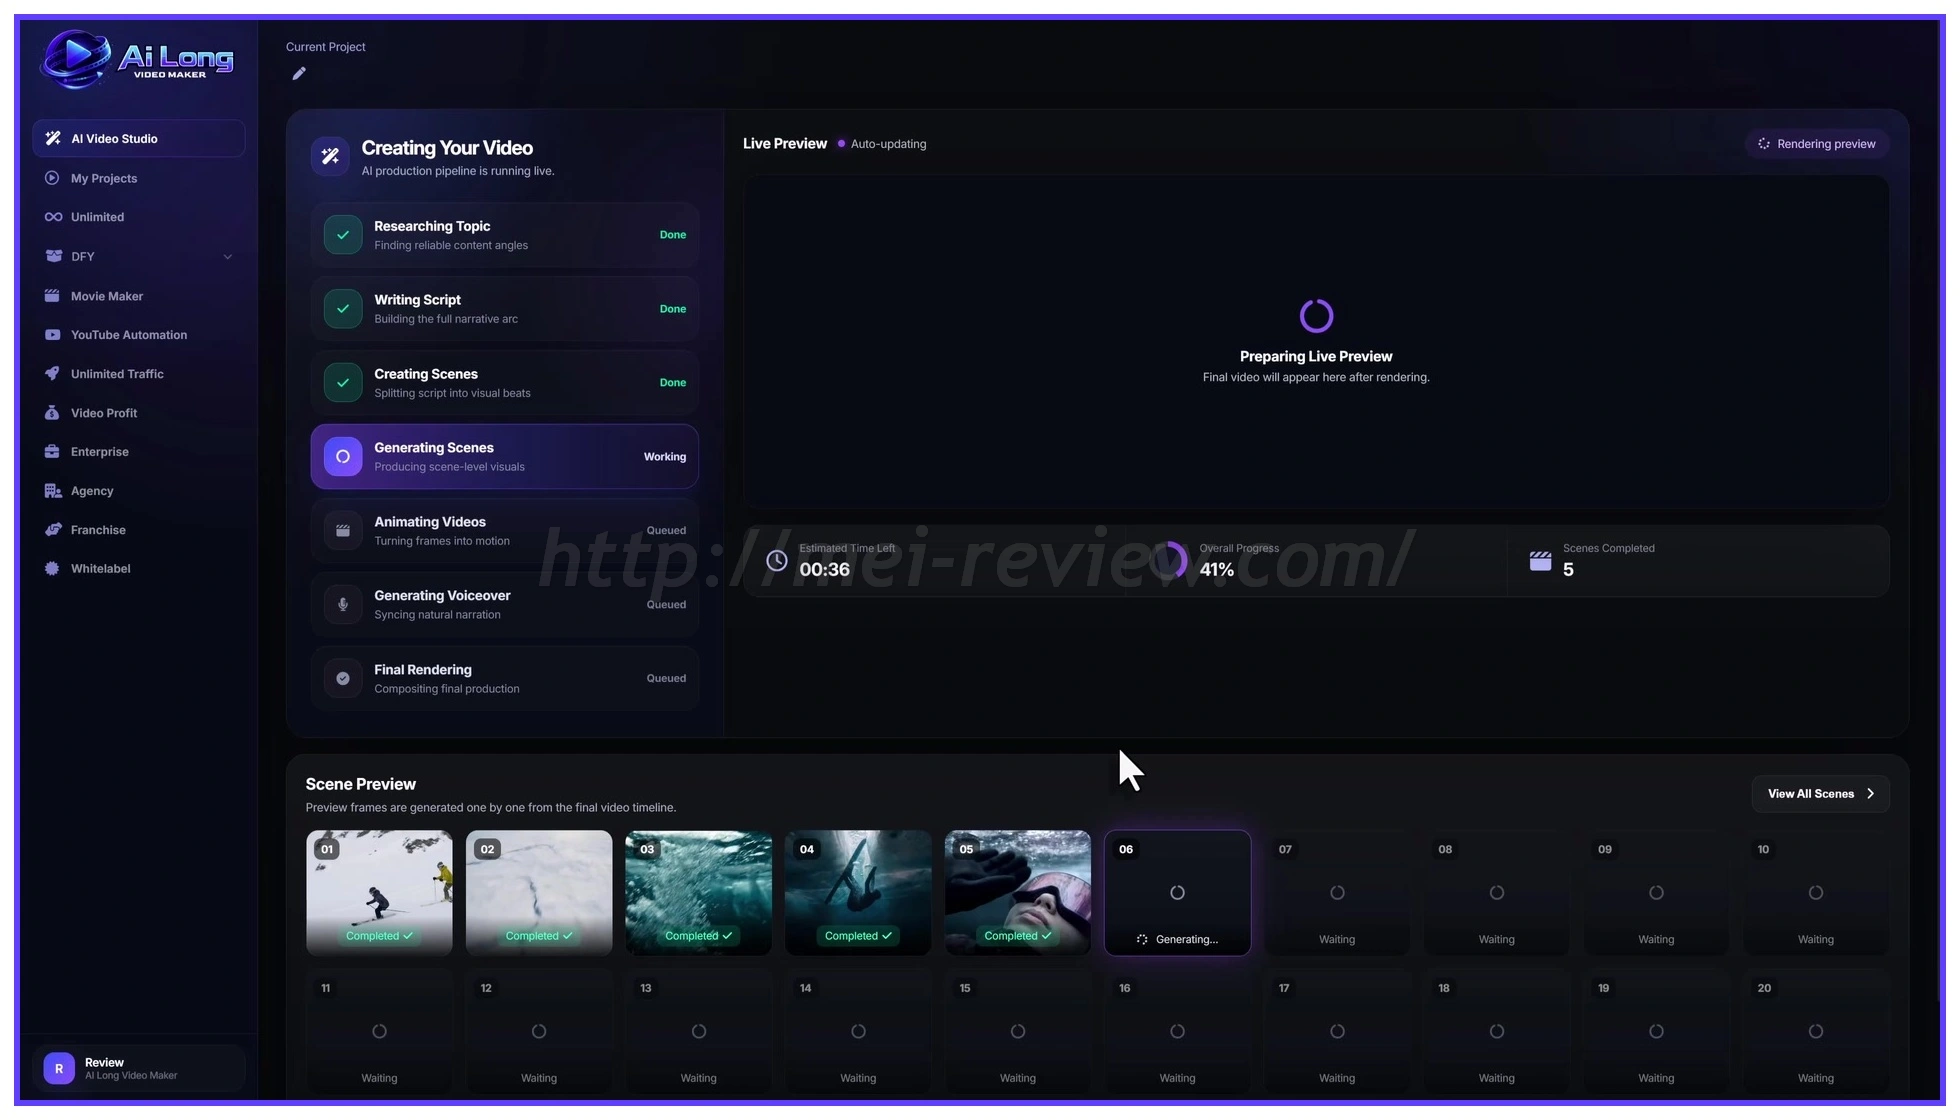Open scene 05 goggles face thumbnail
The width and height of the screenshot is (1960, 1120).
pos(1018,893)
